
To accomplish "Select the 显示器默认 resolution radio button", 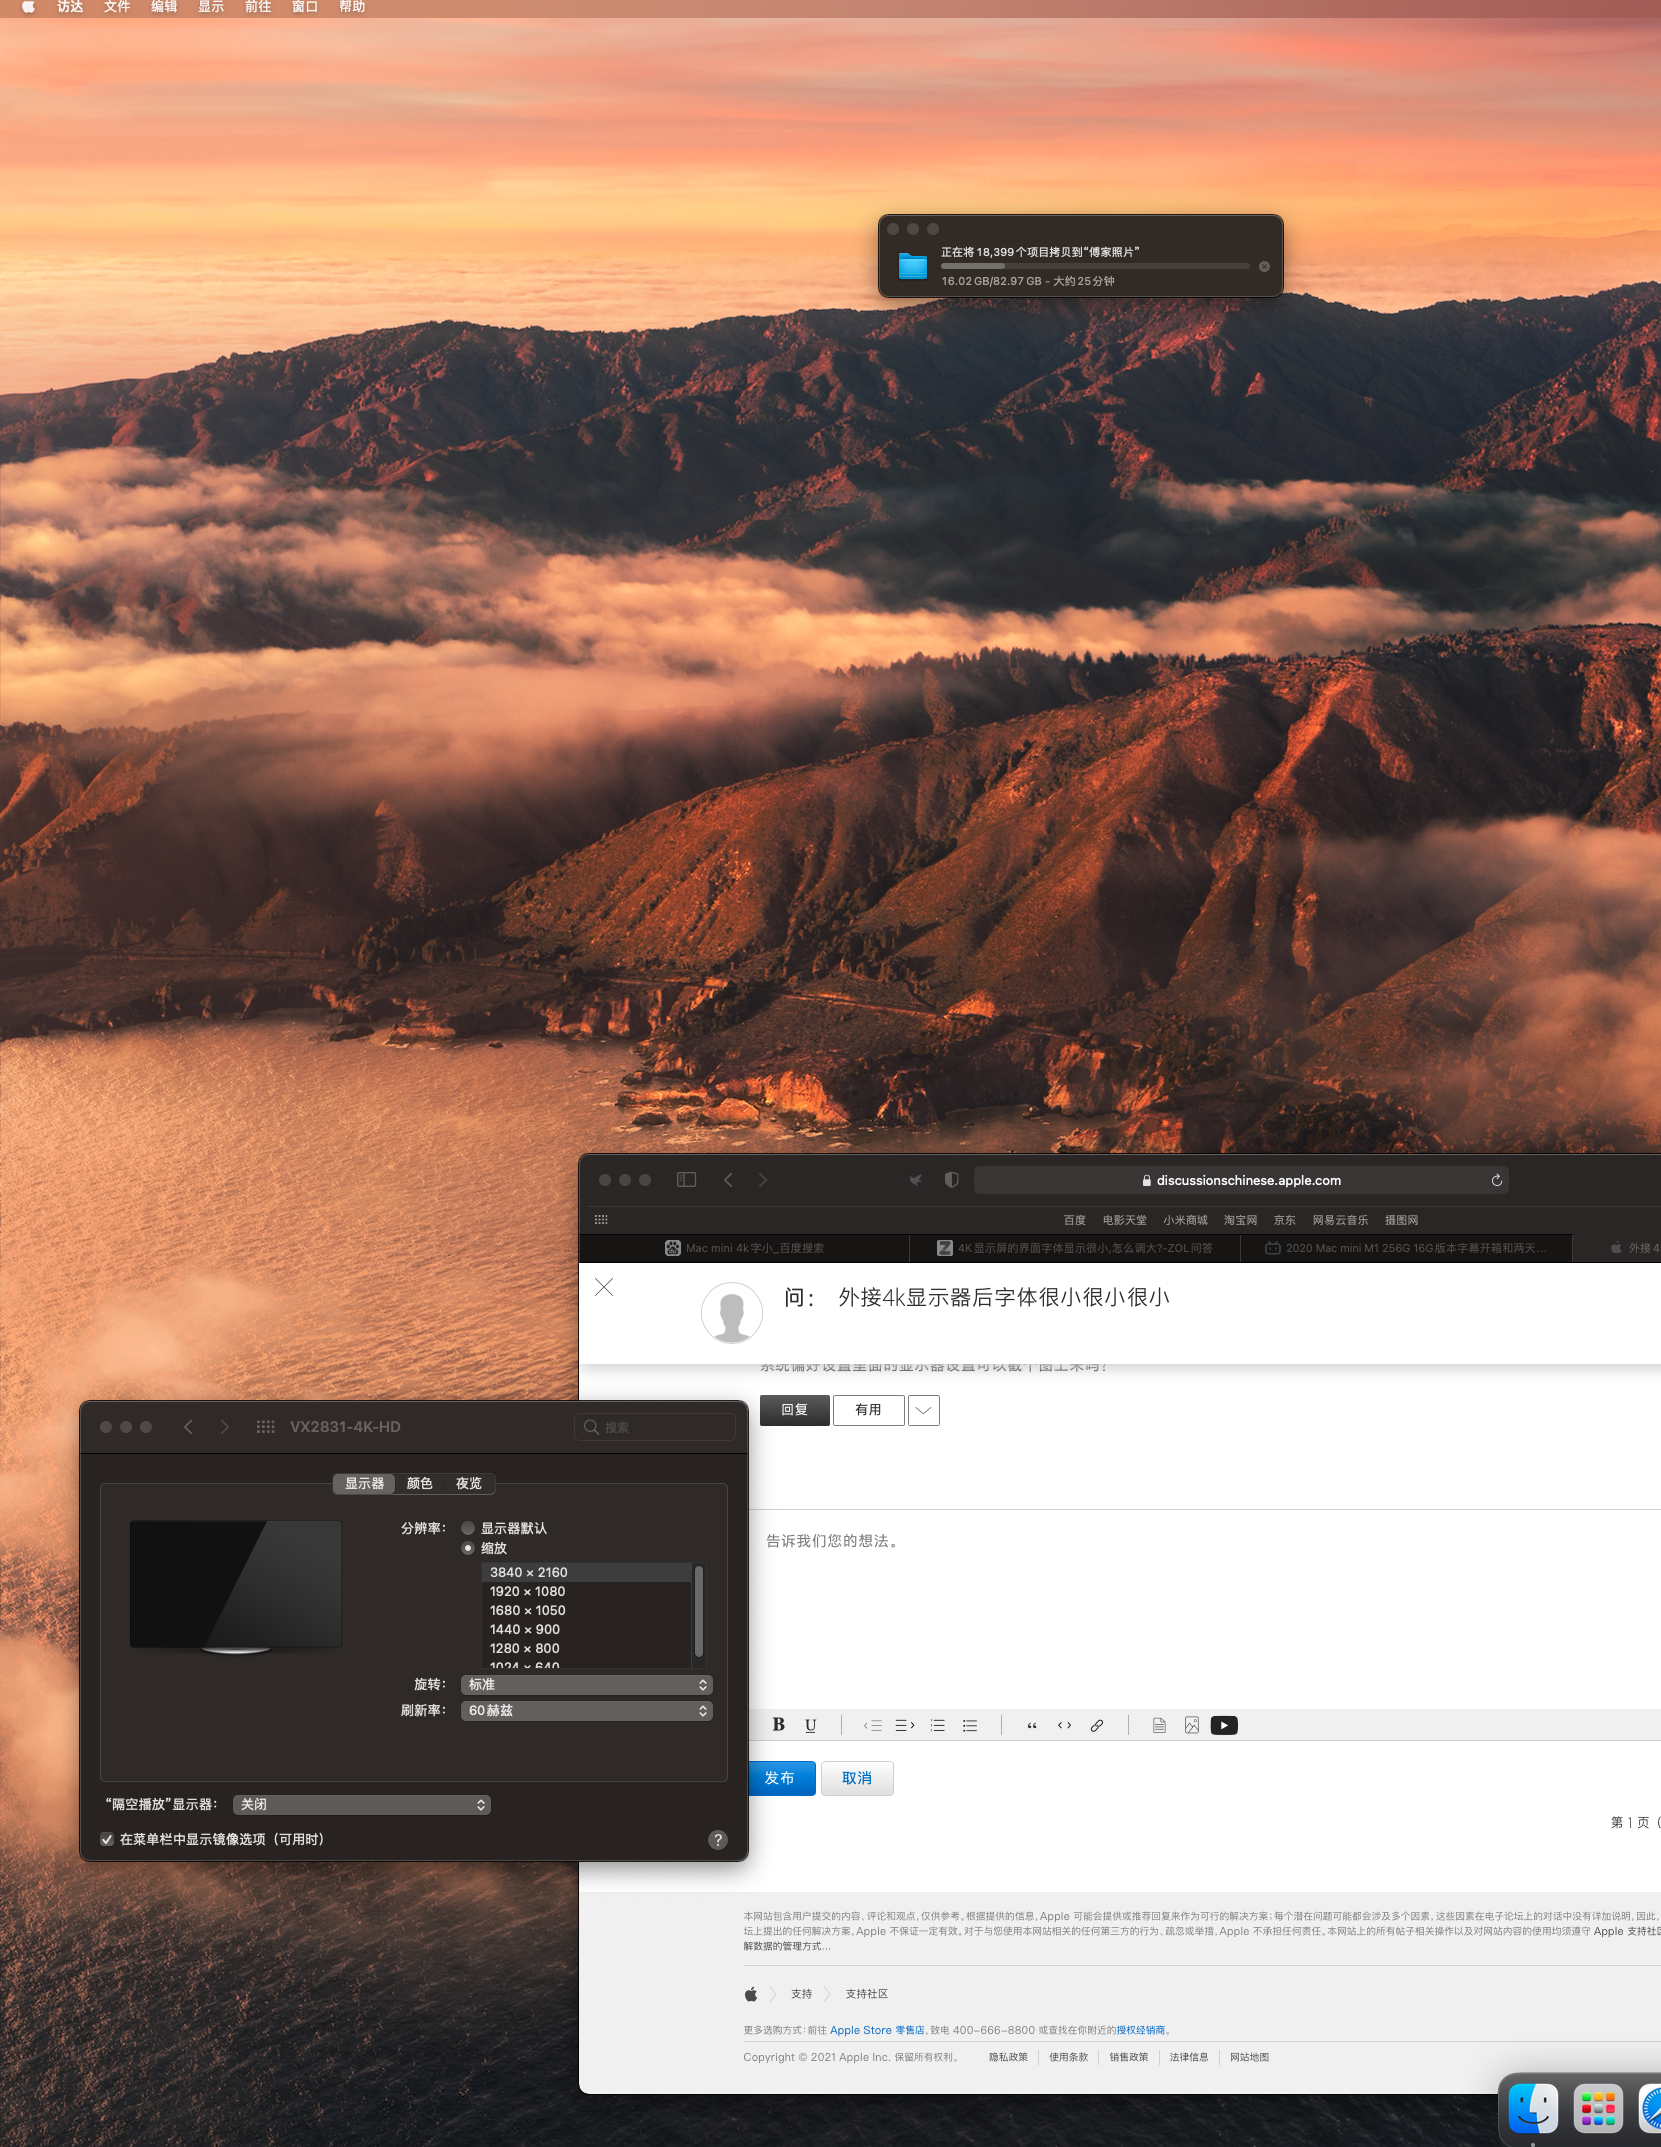I will pos(468,1528).
